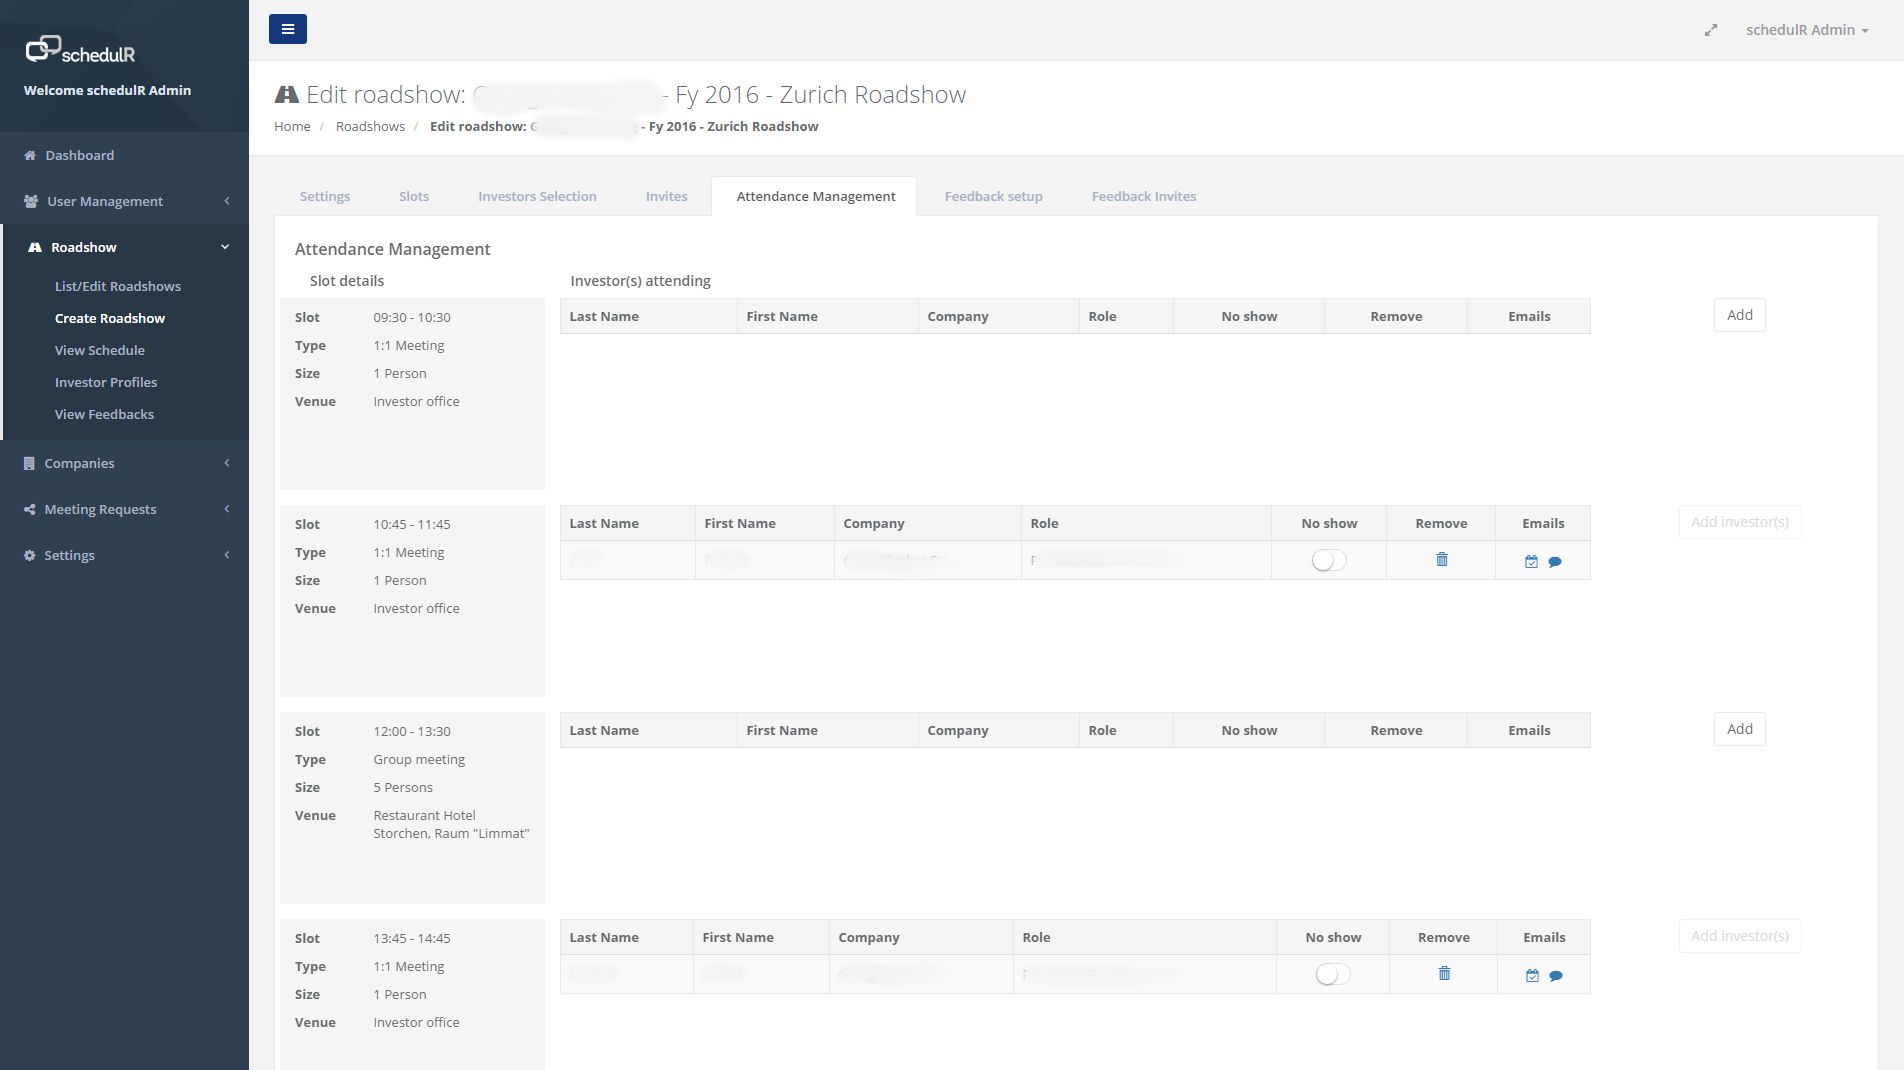Expand Meeting Requests chevron
Image resolution: width=1904 pixels, height=1070 pixels.
click(227, 509)
